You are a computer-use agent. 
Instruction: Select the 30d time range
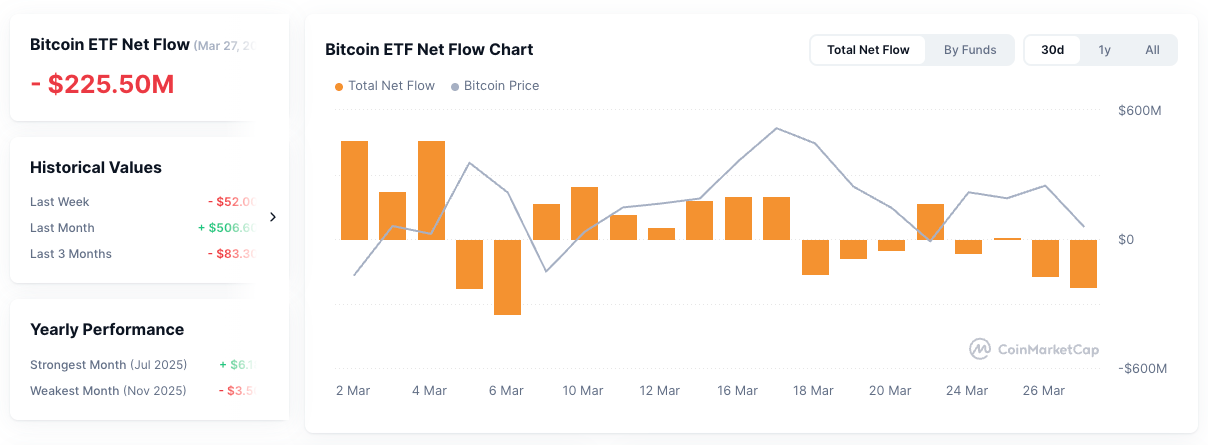(x=1053, y=50)
